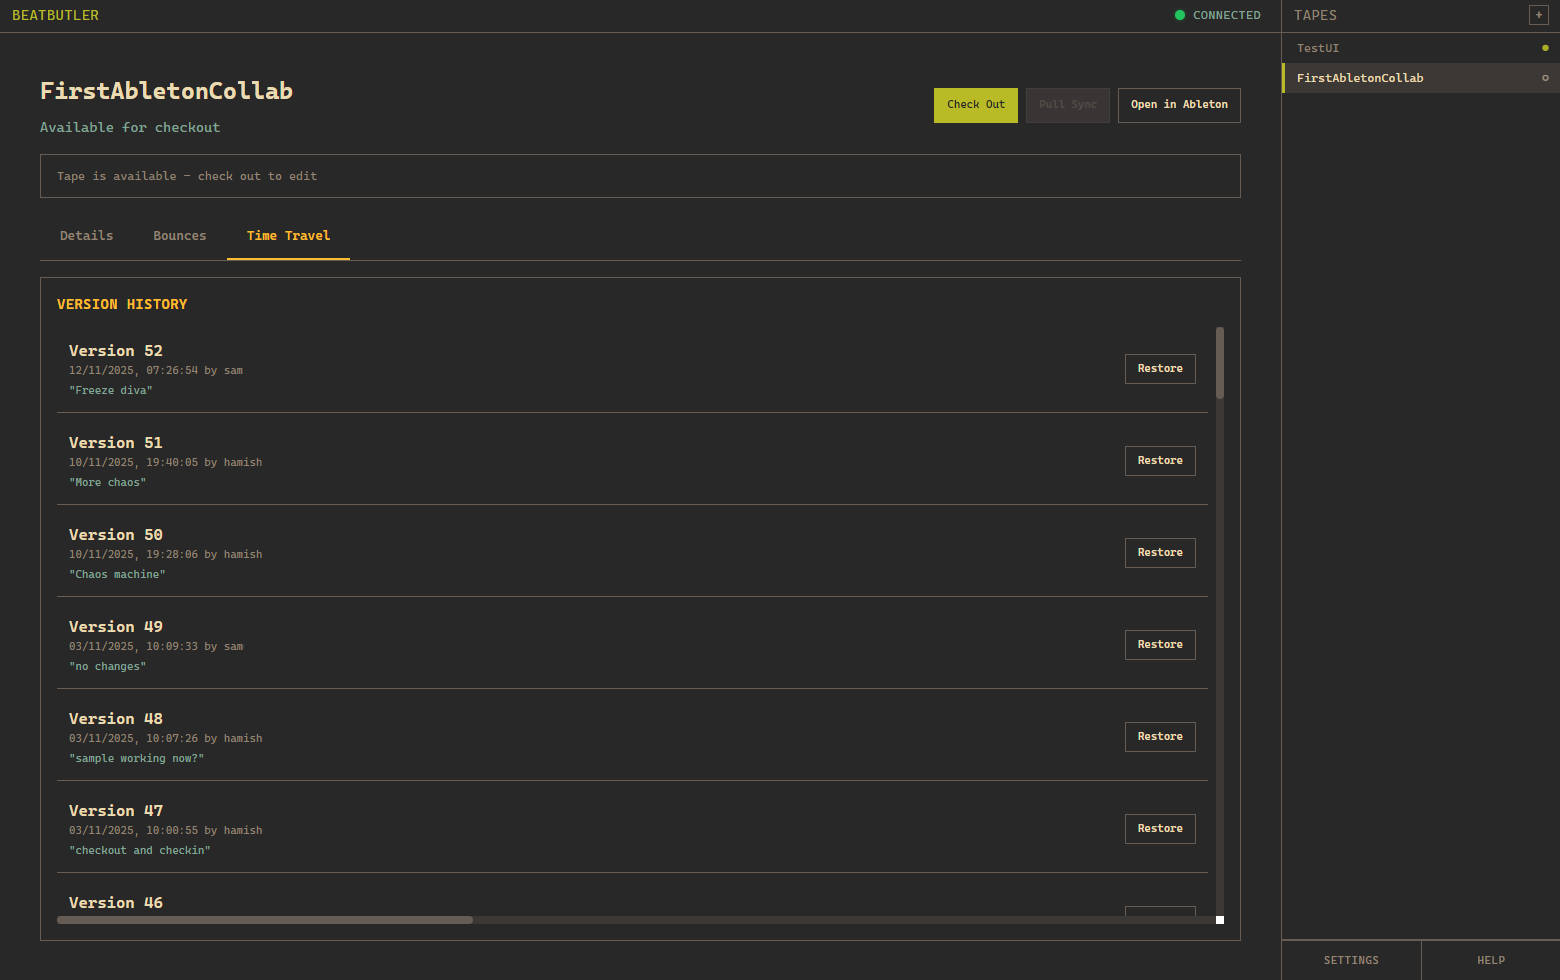Image resolution: width=1560 pixels, height=980 pixels.
Task: Click the version history vertical scrollbar
Action: [1220, 362]
